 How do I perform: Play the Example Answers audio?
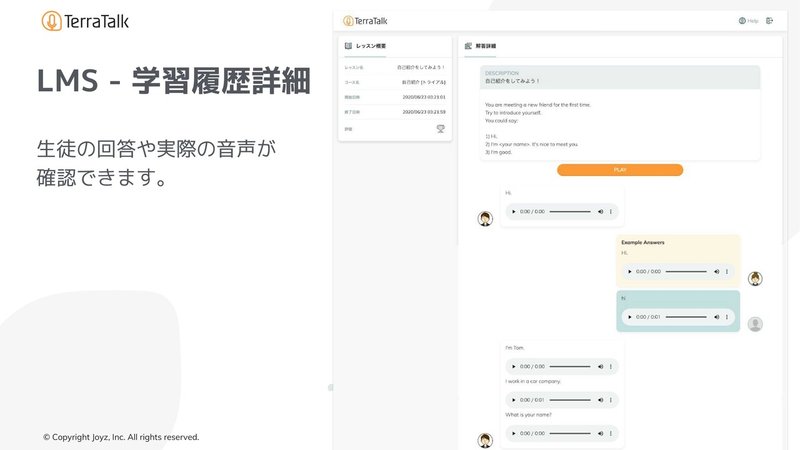(x=630, y=272)
